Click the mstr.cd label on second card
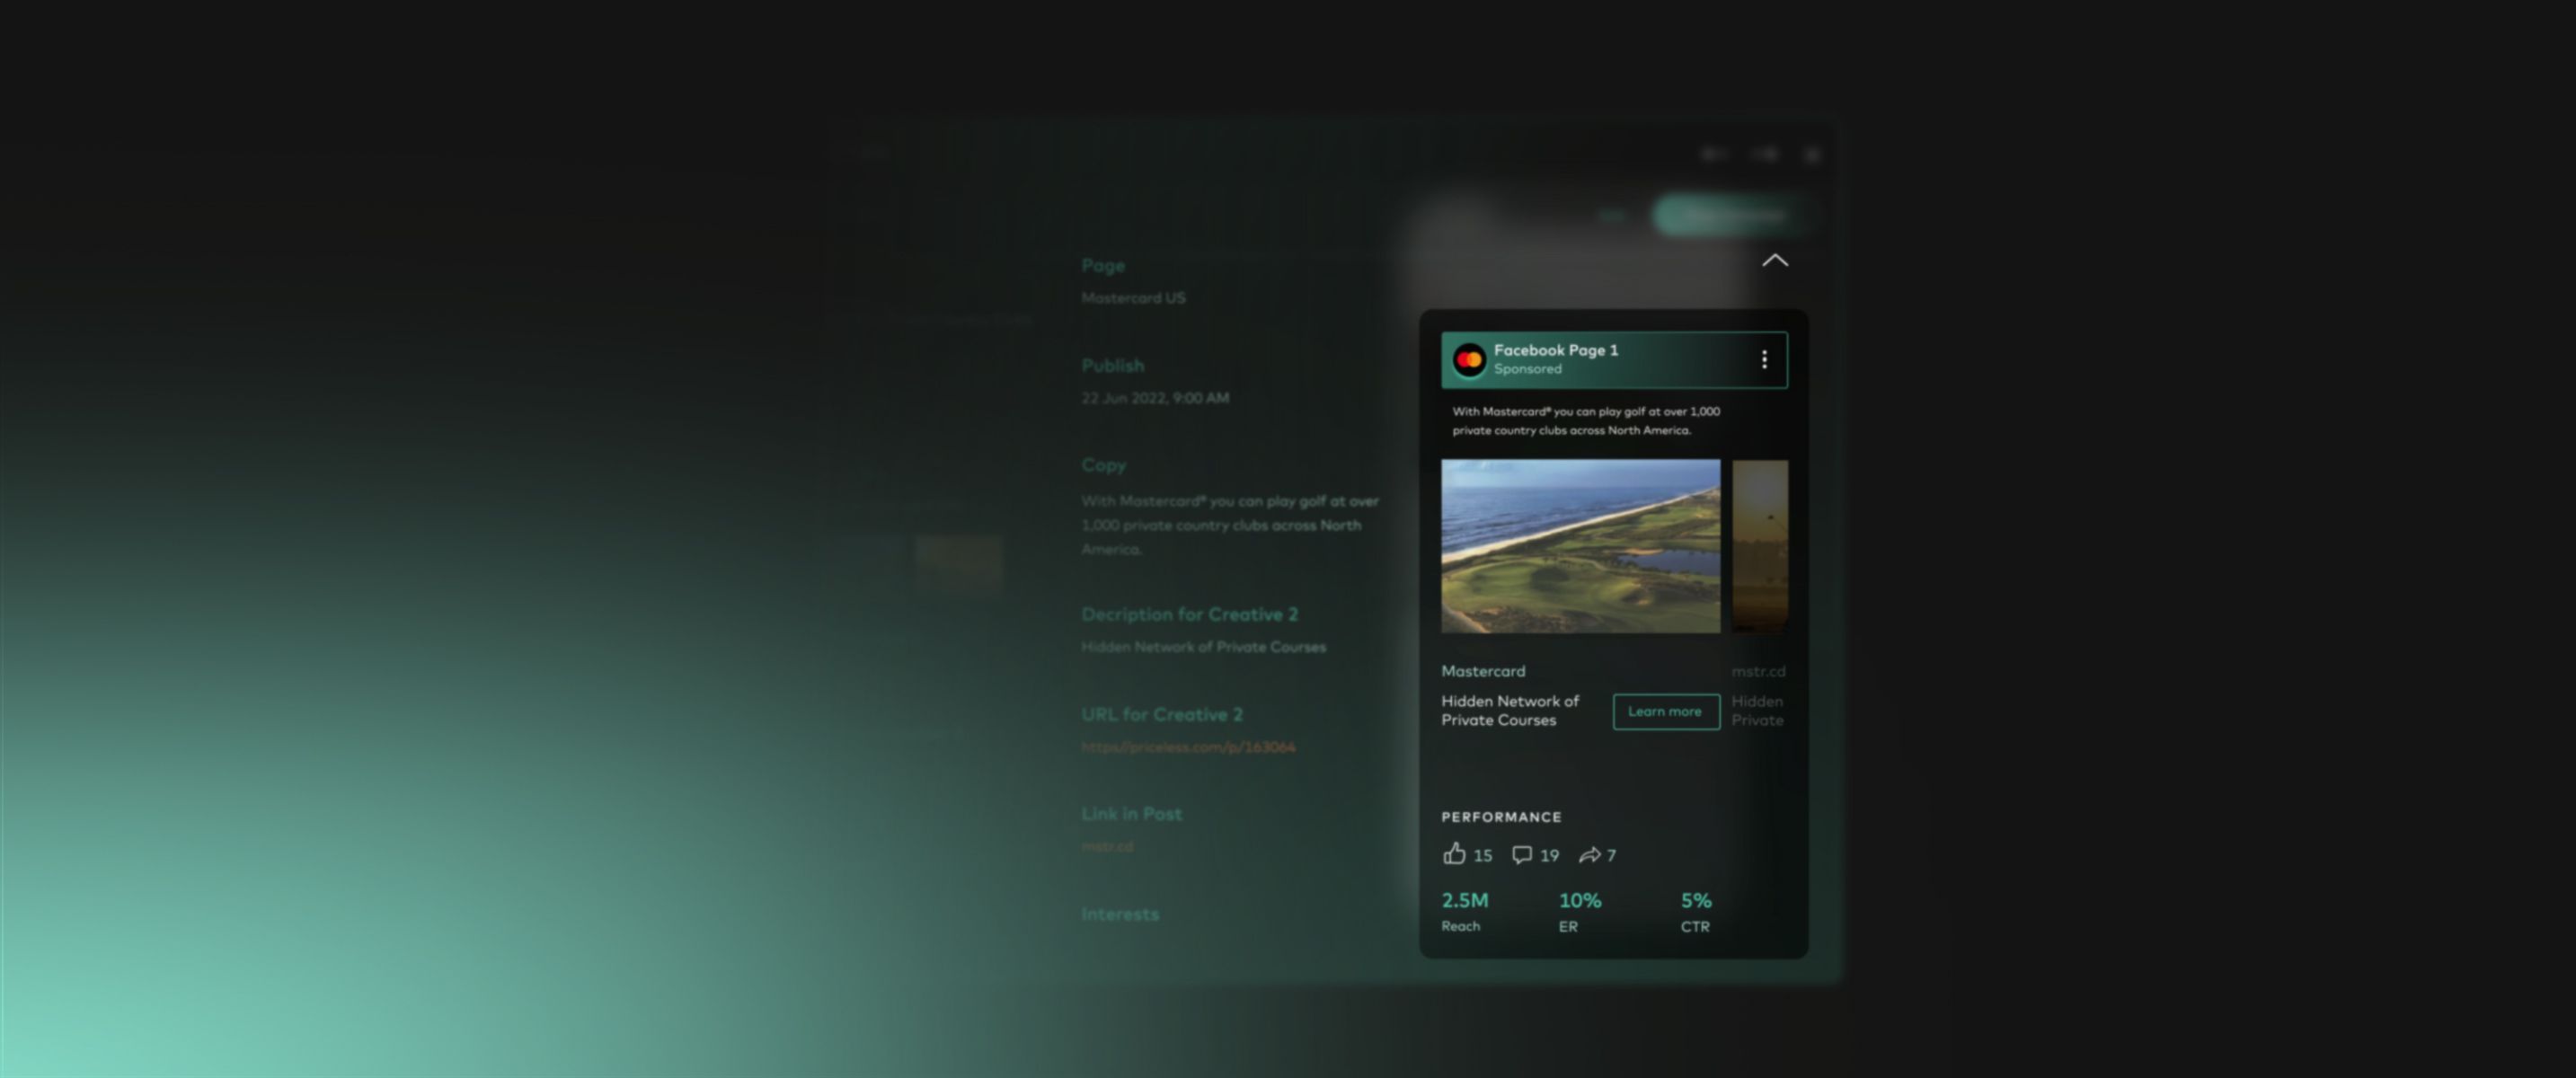 click(x=1758, y=671)
